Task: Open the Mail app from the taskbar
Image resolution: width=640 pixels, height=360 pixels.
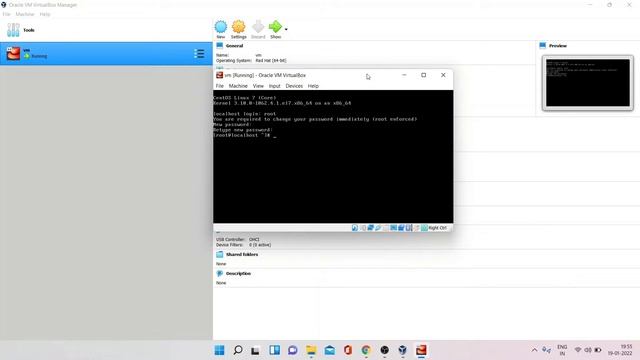Action: (x=329, y=350)
